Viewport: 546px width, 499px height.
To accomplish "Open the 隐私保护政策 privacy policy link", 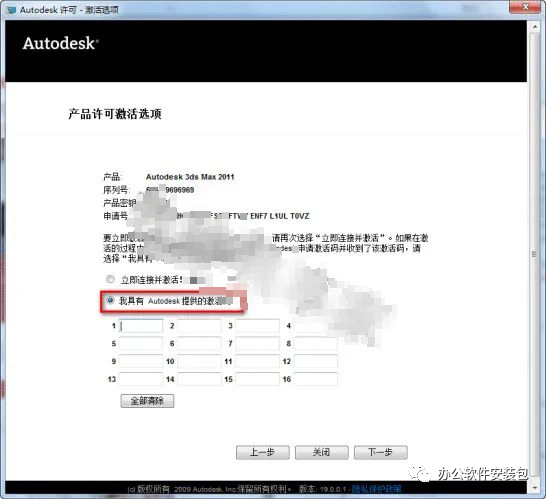I will point(376,489).
